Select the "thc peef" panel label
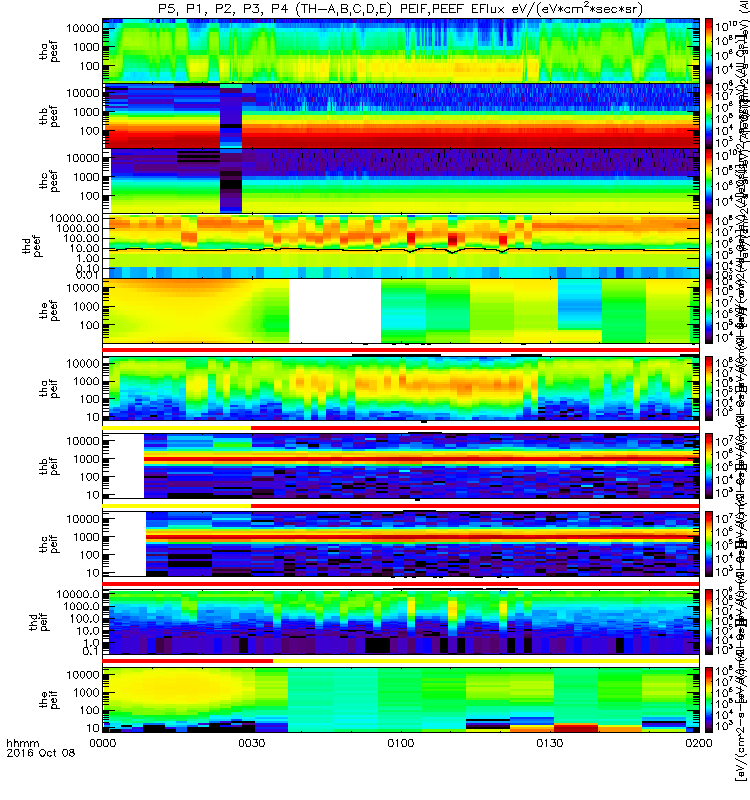750x800 pixels. tap(49, 182)
